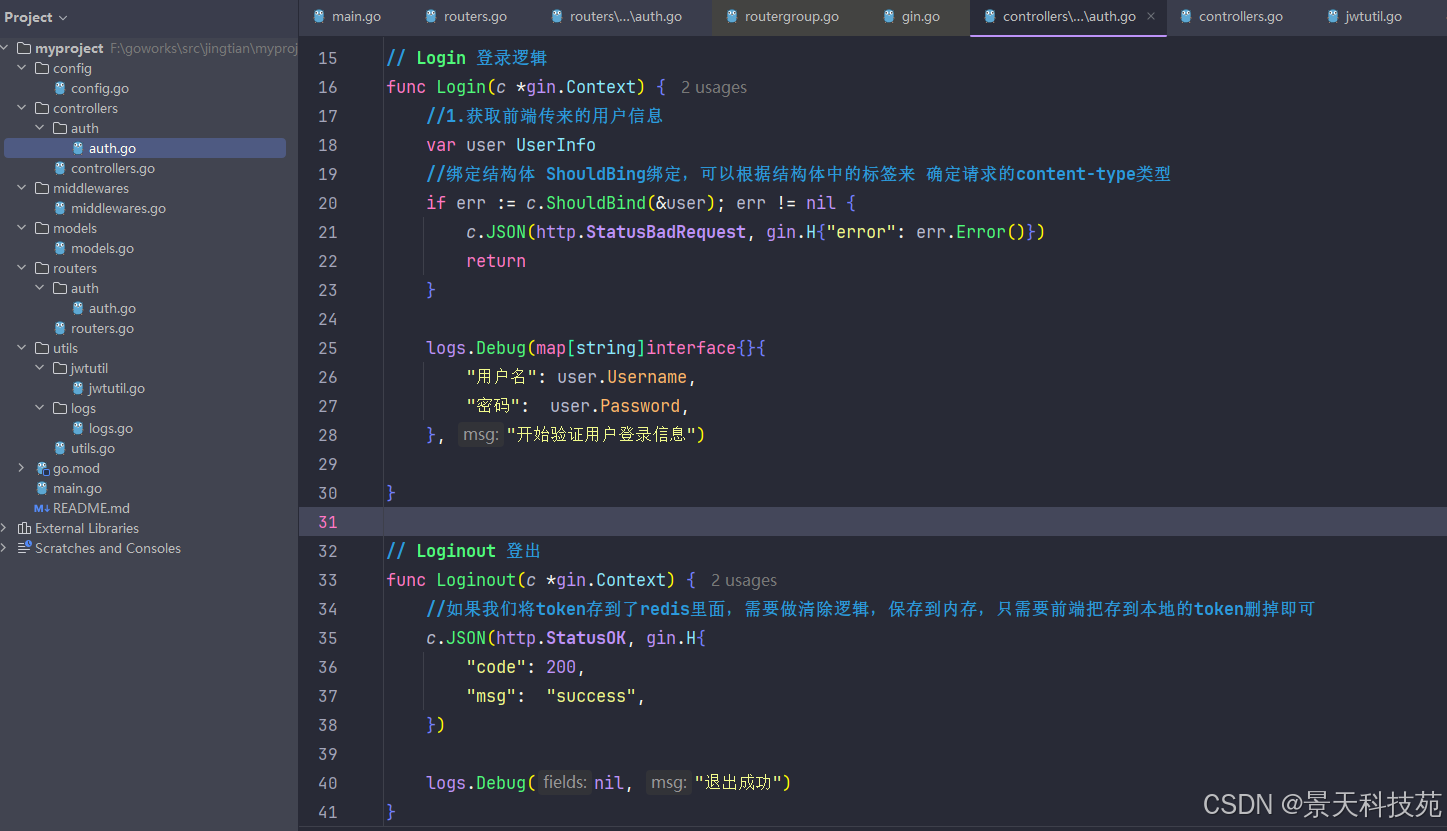Open middlewares.go file
The image size is (1447, 831).
[118, 208]
